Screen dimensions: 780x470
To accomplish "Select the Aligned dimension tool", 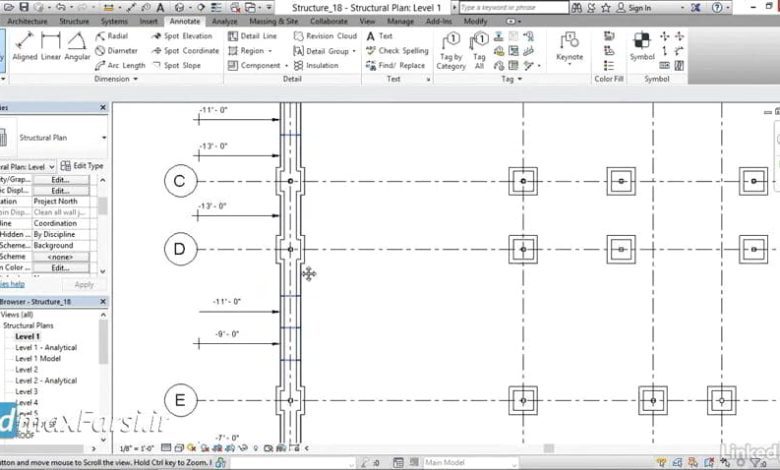I will [24, 46].
